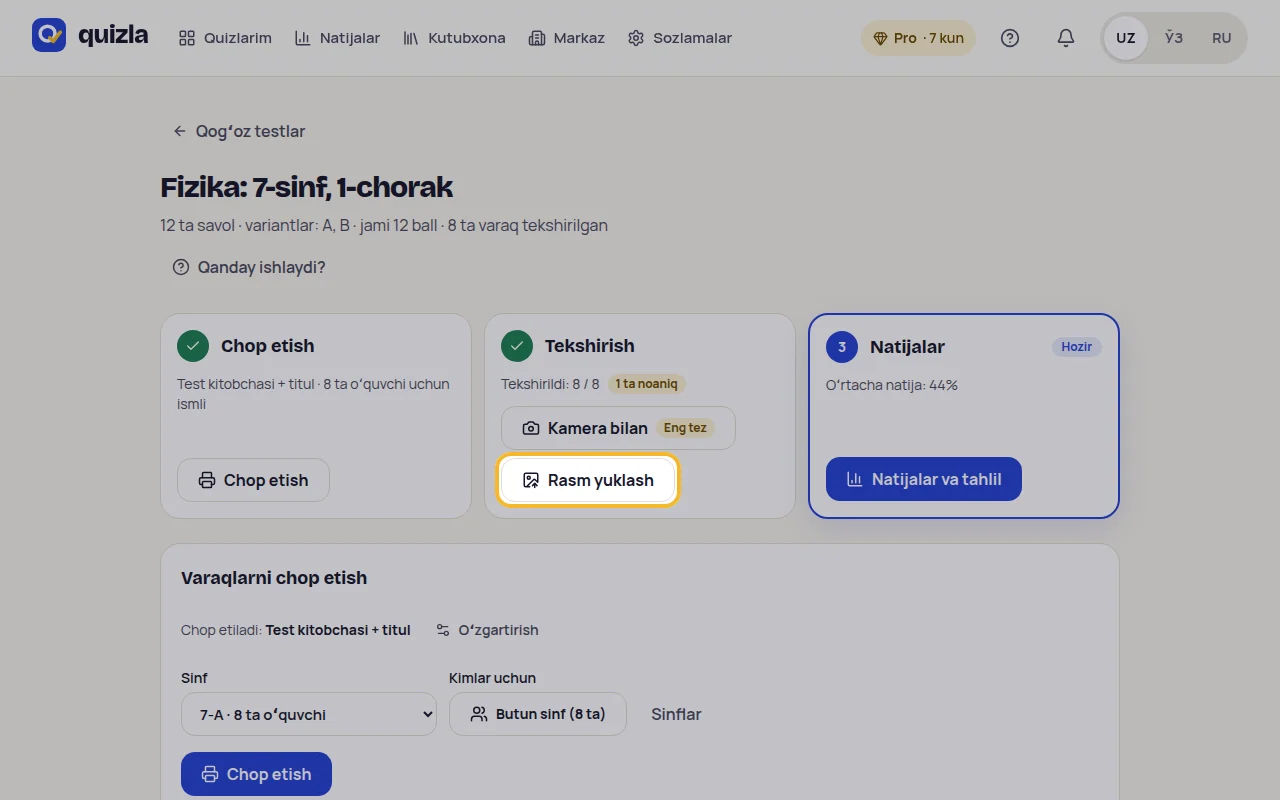
Task: Open Natijalar va tahlil button
Action: (x=924, y=479)
